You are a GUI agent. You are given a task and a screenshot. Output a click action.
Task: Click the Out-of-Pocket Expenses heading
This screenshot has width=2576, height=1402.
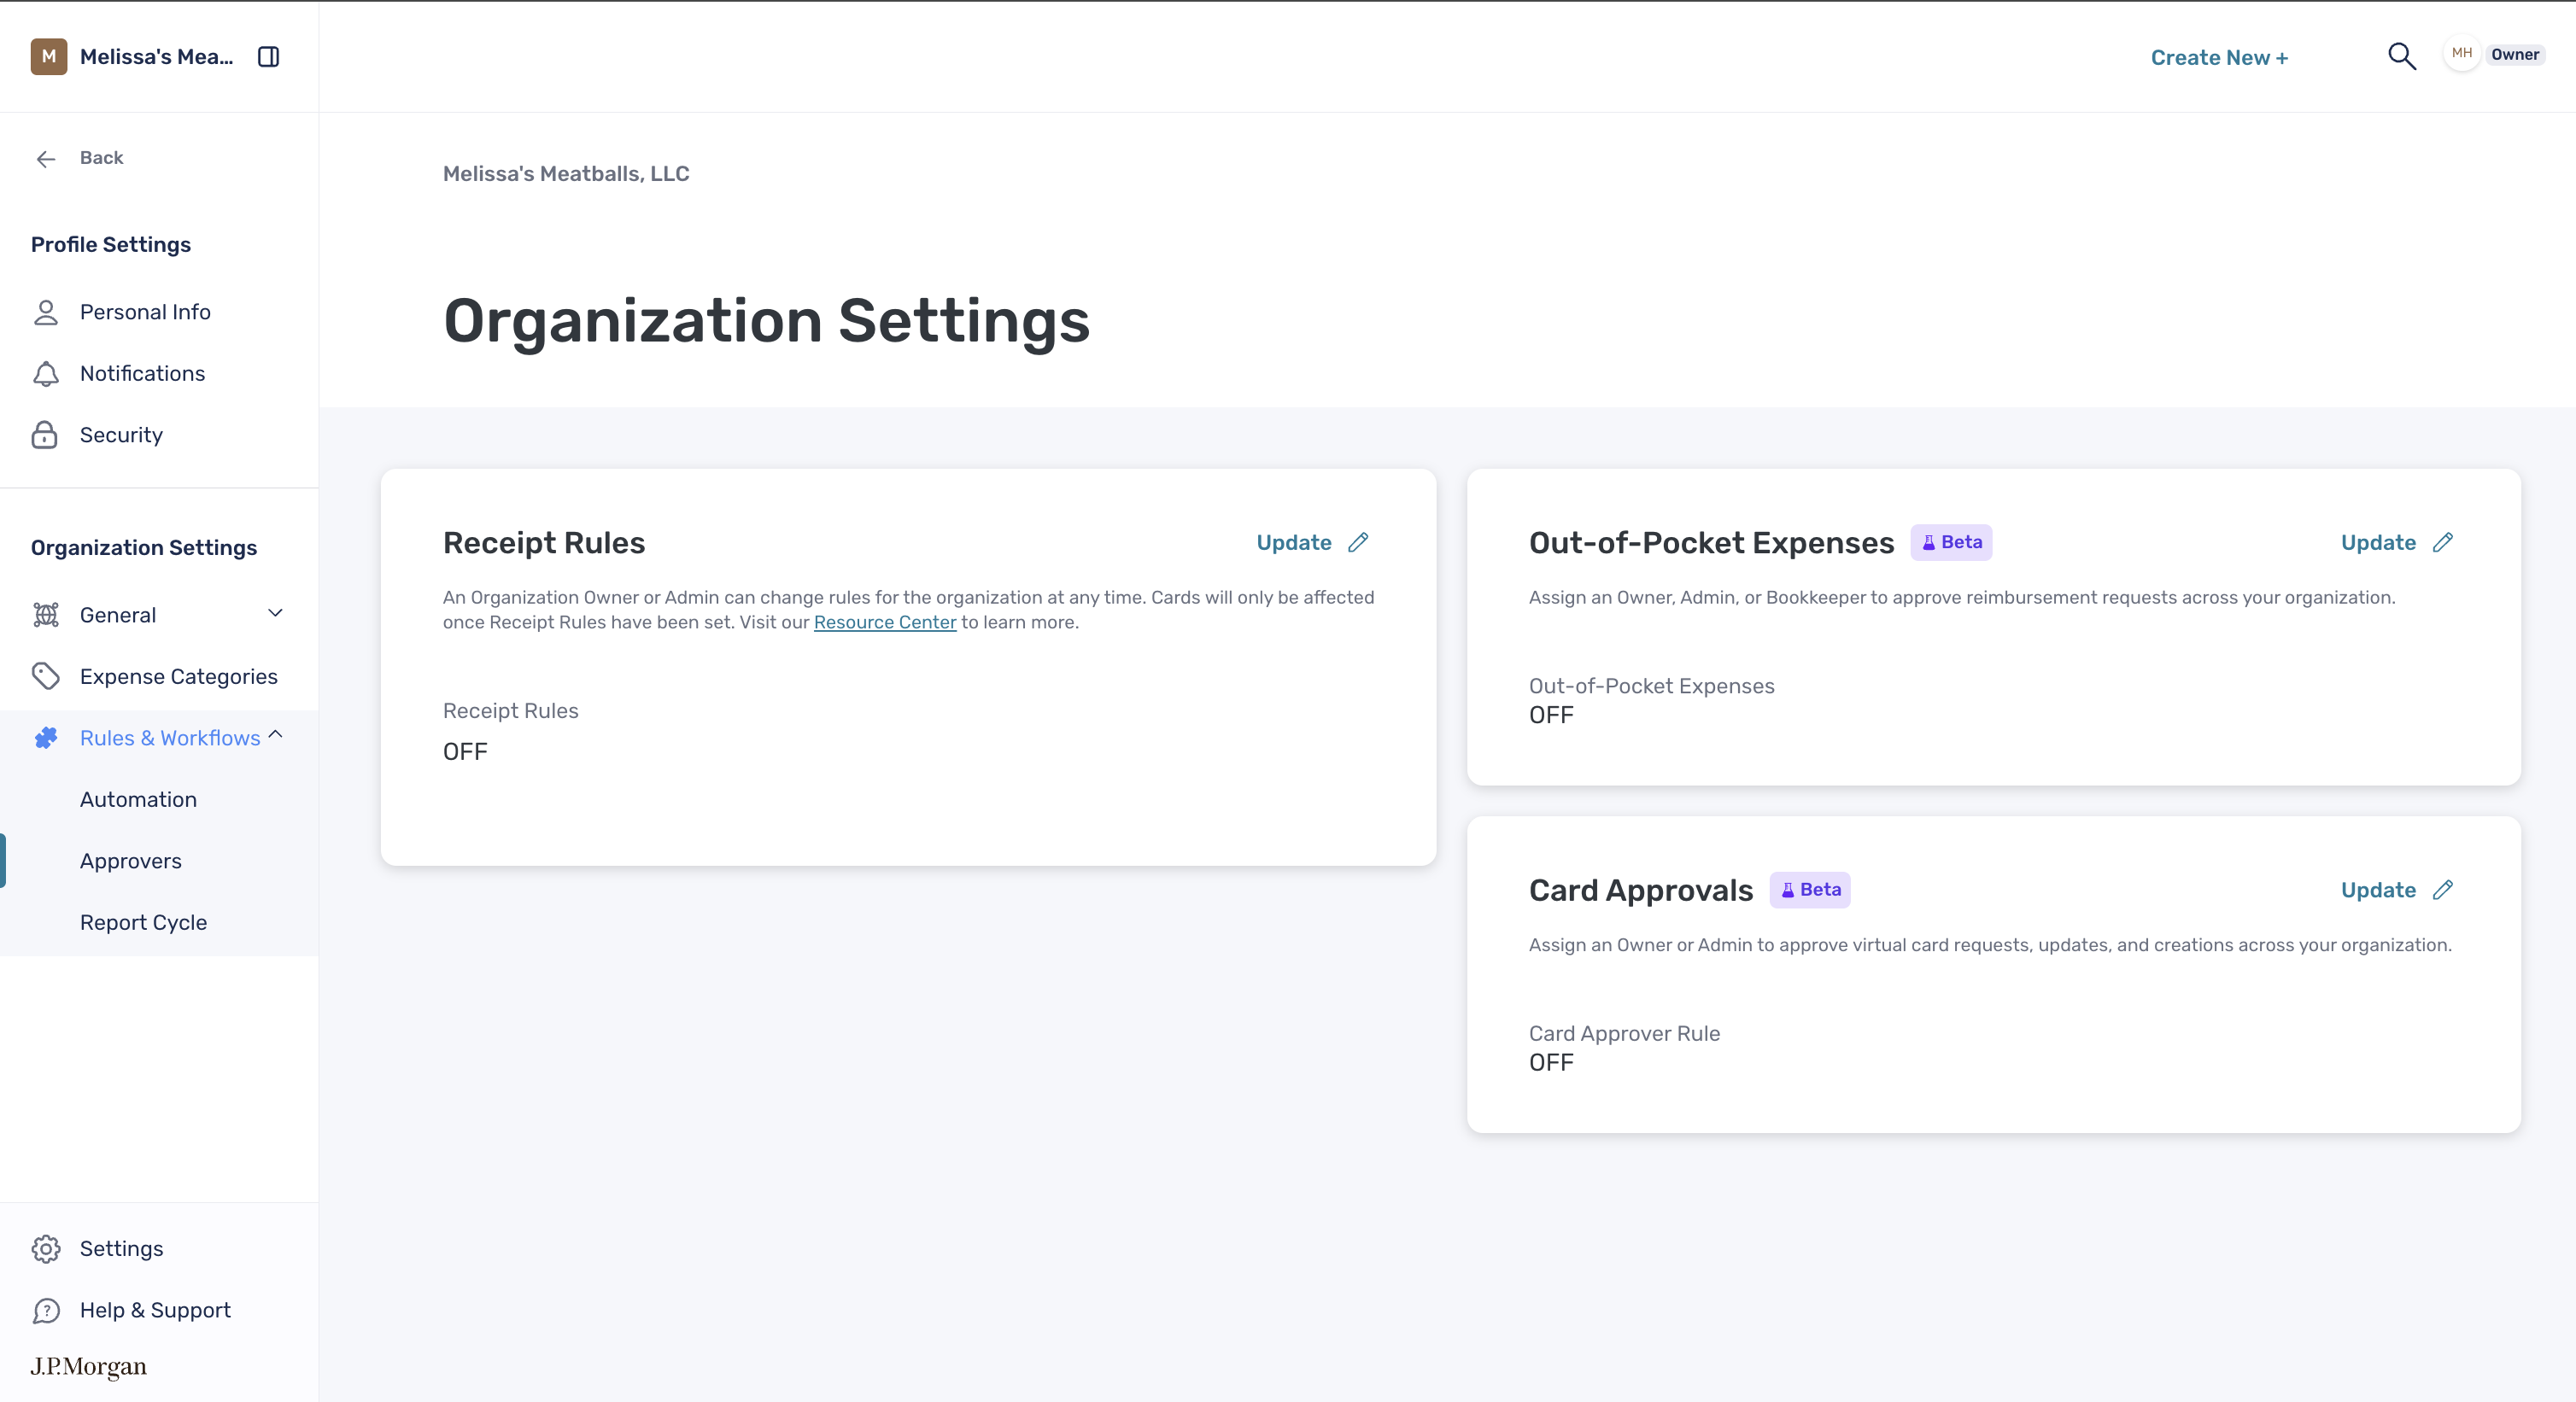[1711, 543]
